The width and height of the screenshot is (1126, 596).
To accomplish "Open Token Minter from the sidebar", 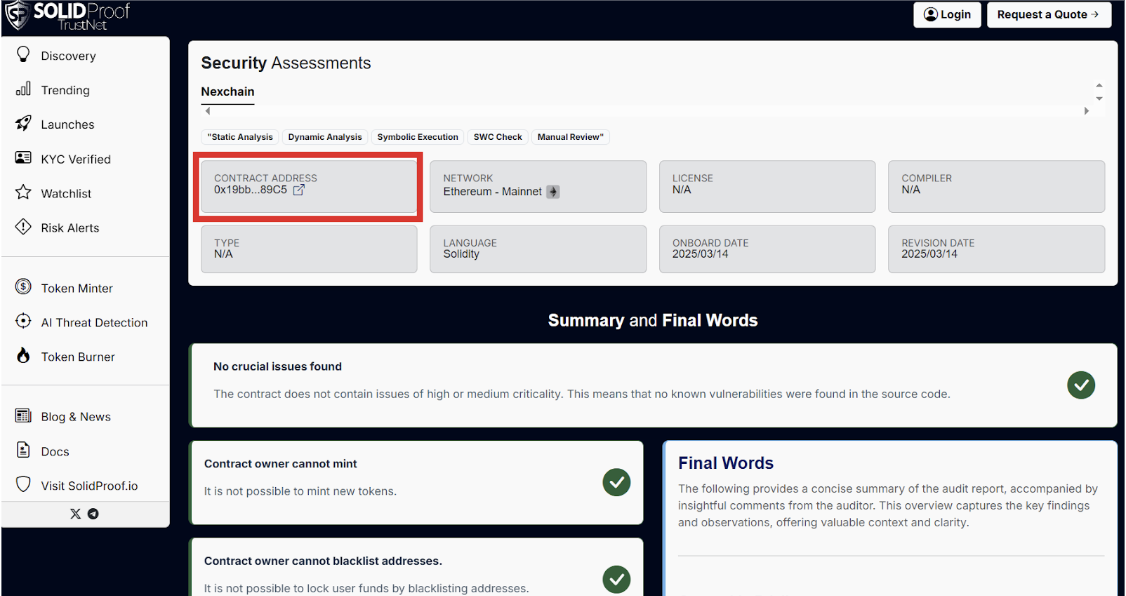I will [x=76, y=288].
